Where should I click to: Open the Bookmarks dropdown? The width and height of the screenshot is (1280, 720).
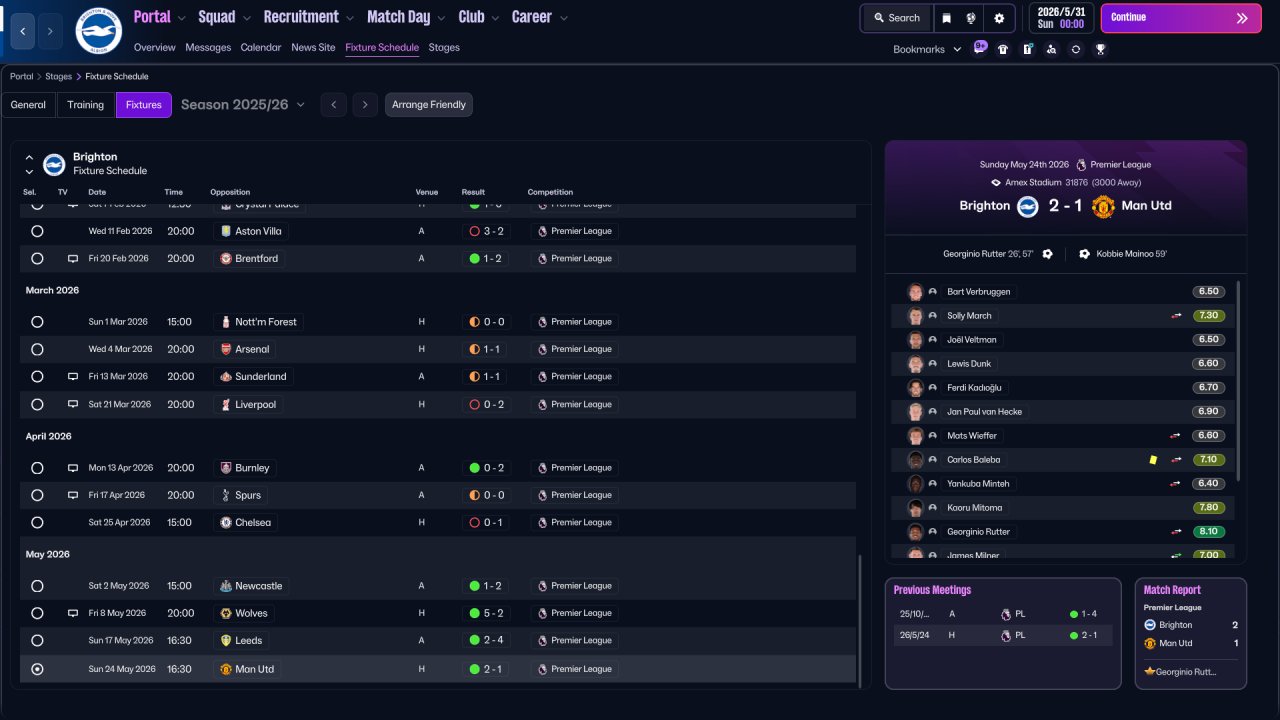tap(927, 49)
